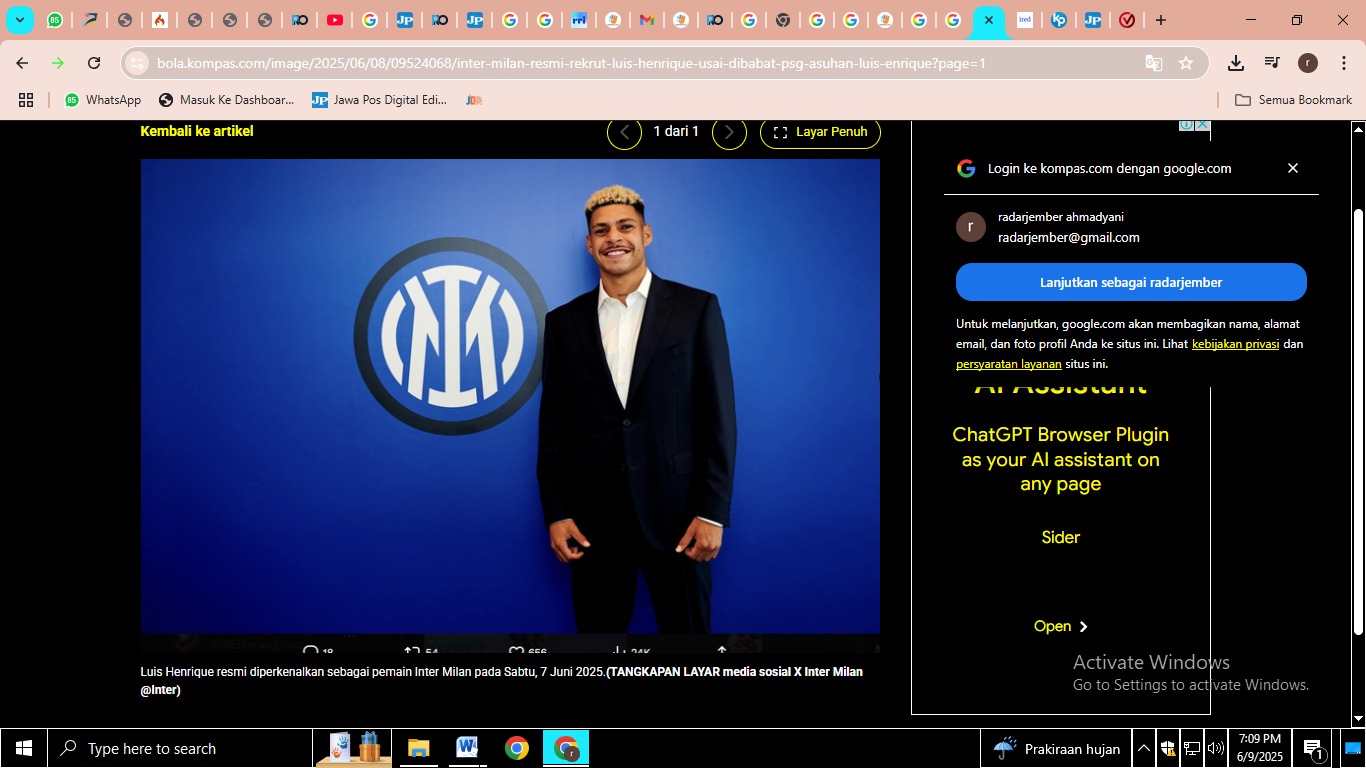Switch to the YouTube browser tab
This screenshot has width=1366, height=768.
click(335, 20)
